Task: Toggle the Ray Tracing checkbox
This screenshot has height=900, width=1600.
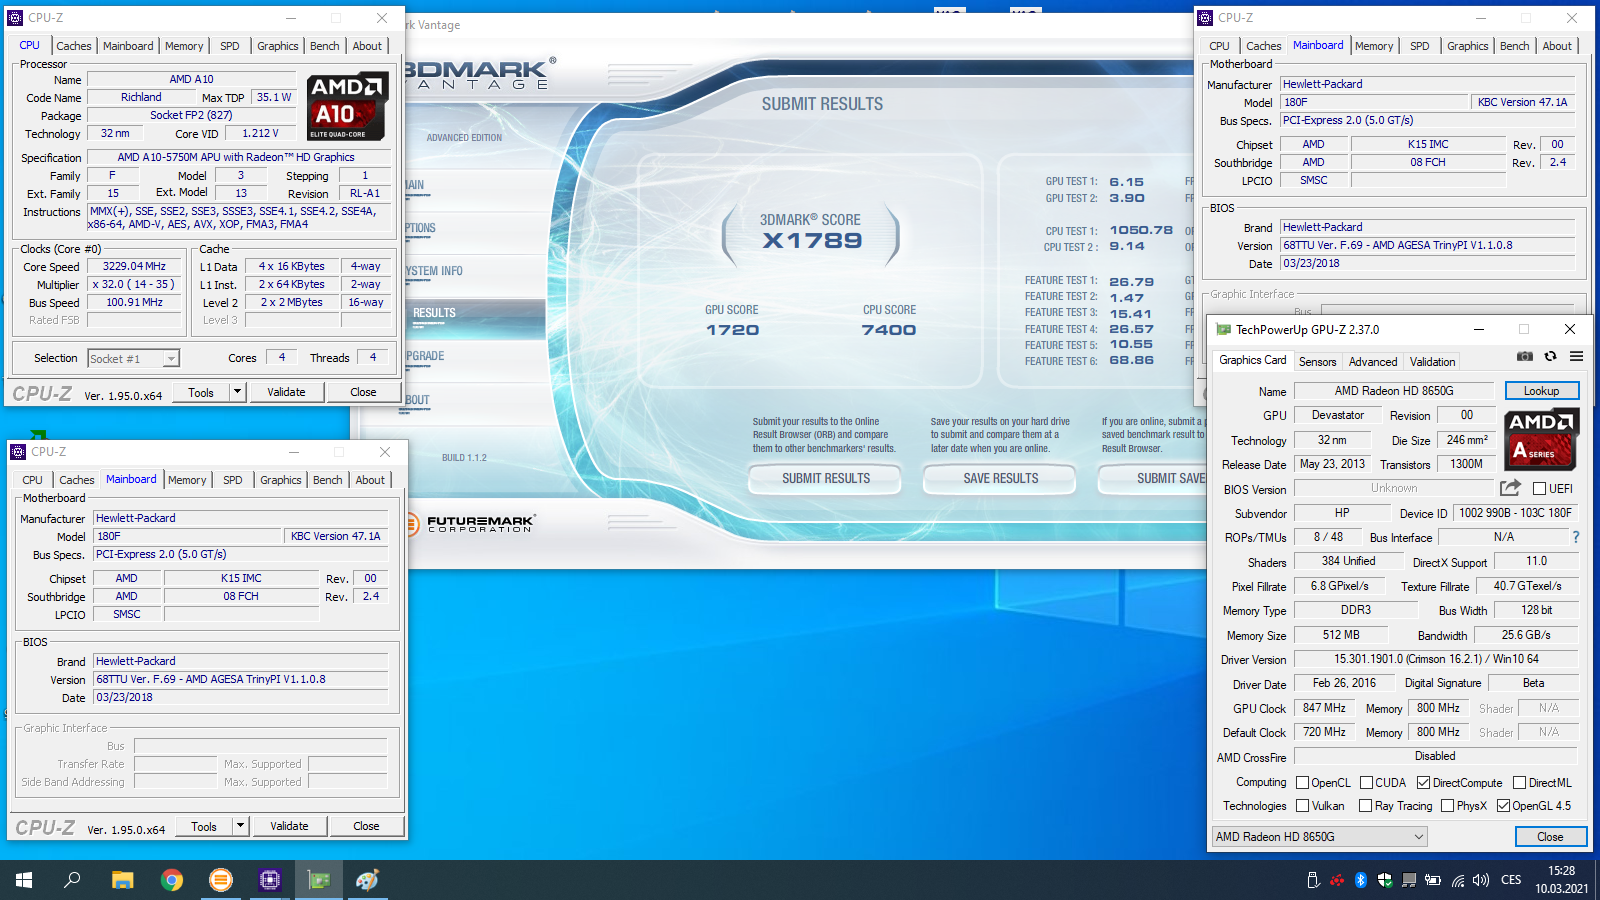Action: [x=1366, y=806]
